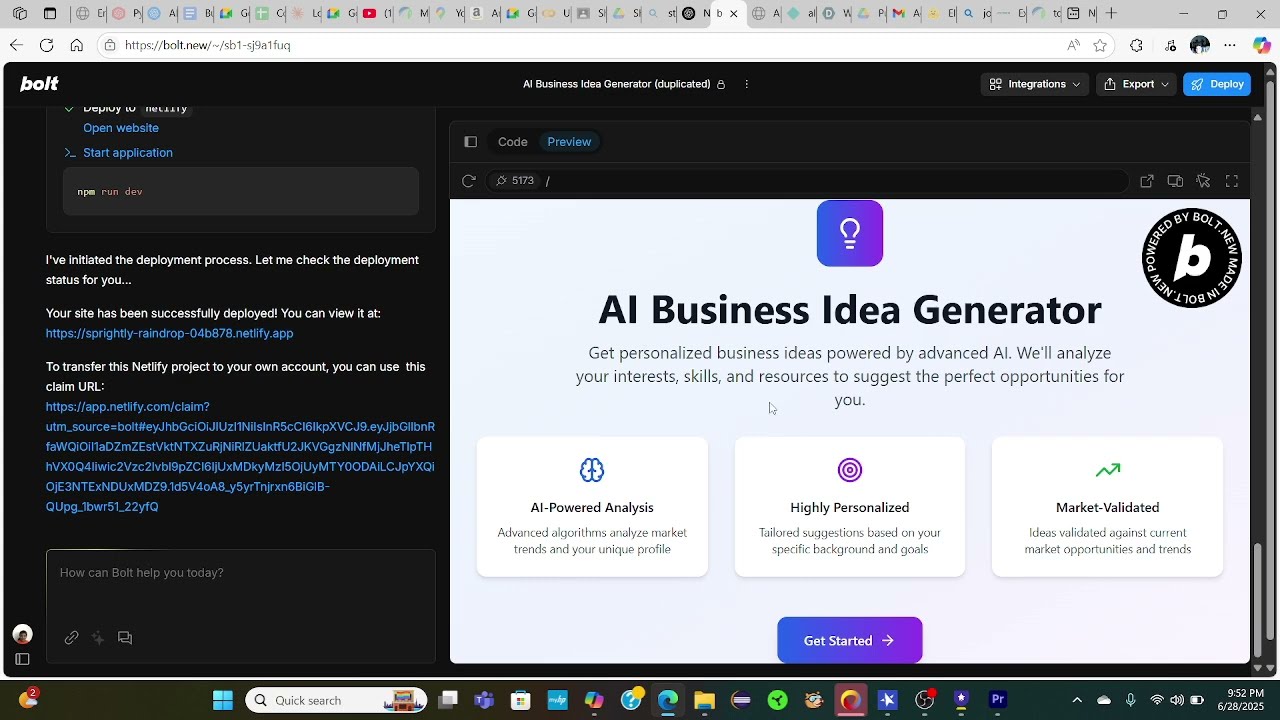Screen dimensions: 1280x720
Task: Open the sprightly-raindrop netlify.app link
Action: click(x=169, y=333)
